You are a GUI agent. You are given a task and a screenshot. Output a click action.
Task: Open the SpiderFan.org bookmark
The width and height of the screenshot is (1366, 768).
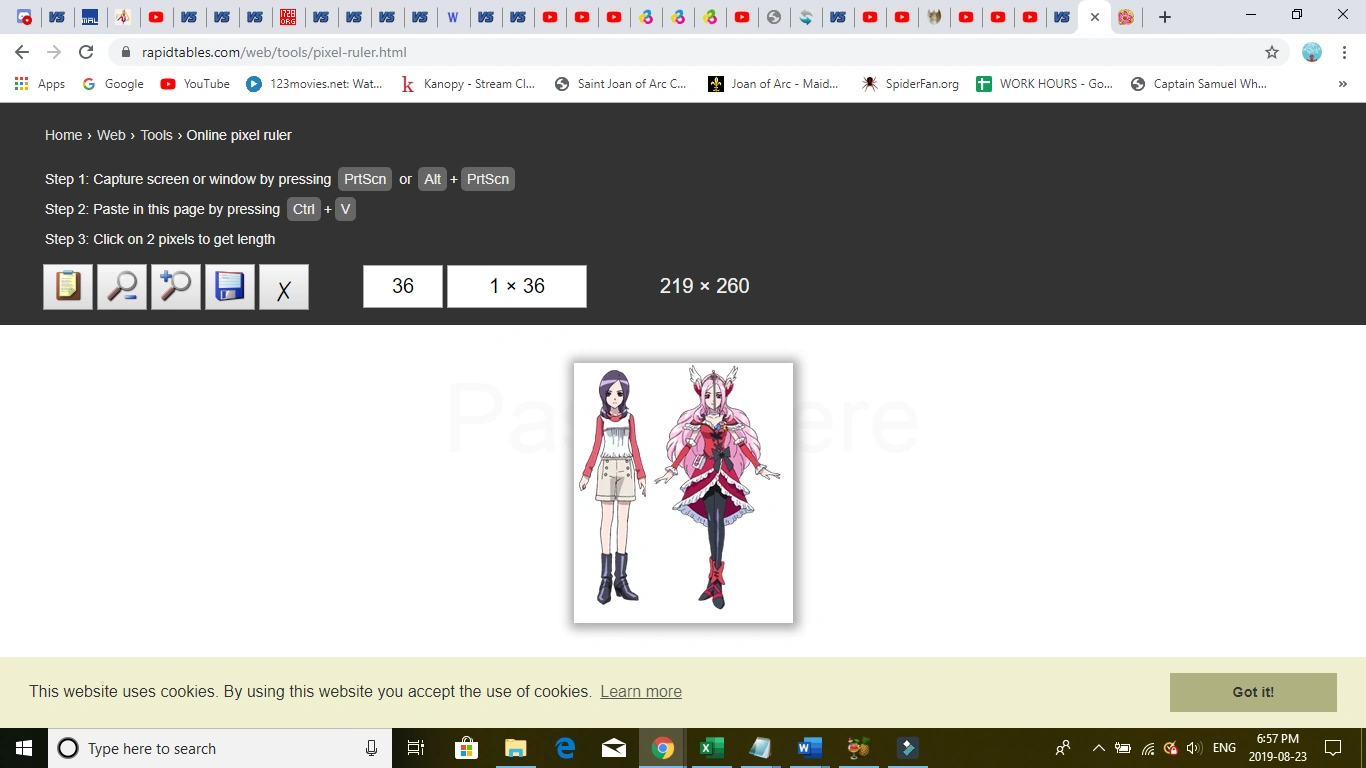coord(910,84)
